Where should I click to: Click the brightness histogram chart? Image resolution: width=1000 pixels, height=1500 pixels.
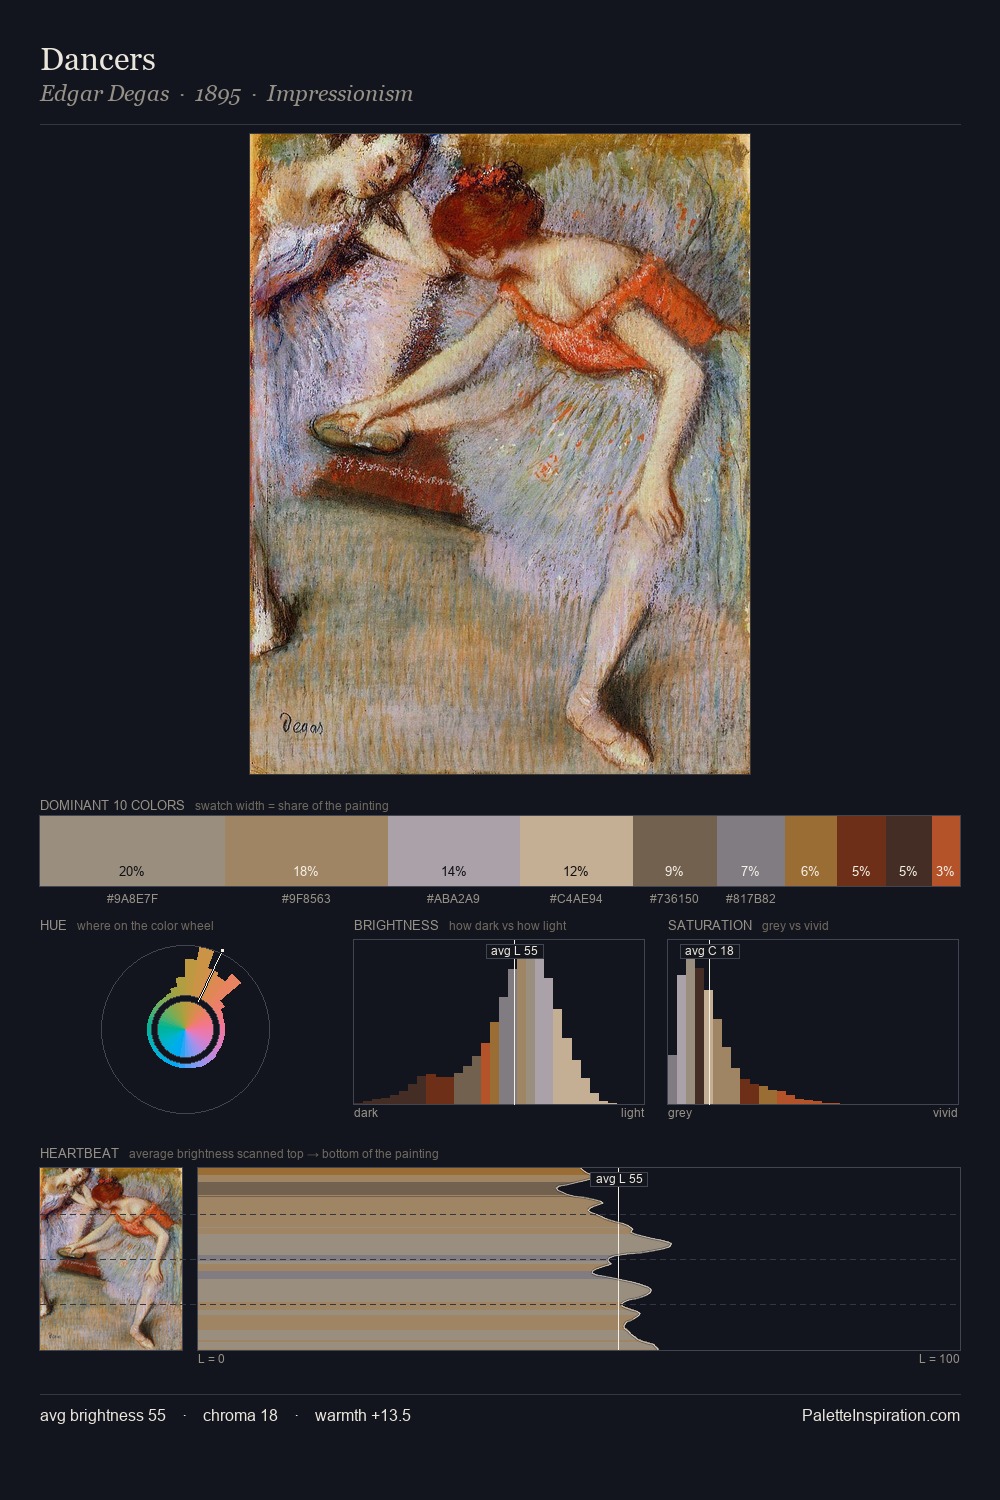pyautogui.click(x=499, y=1022)
